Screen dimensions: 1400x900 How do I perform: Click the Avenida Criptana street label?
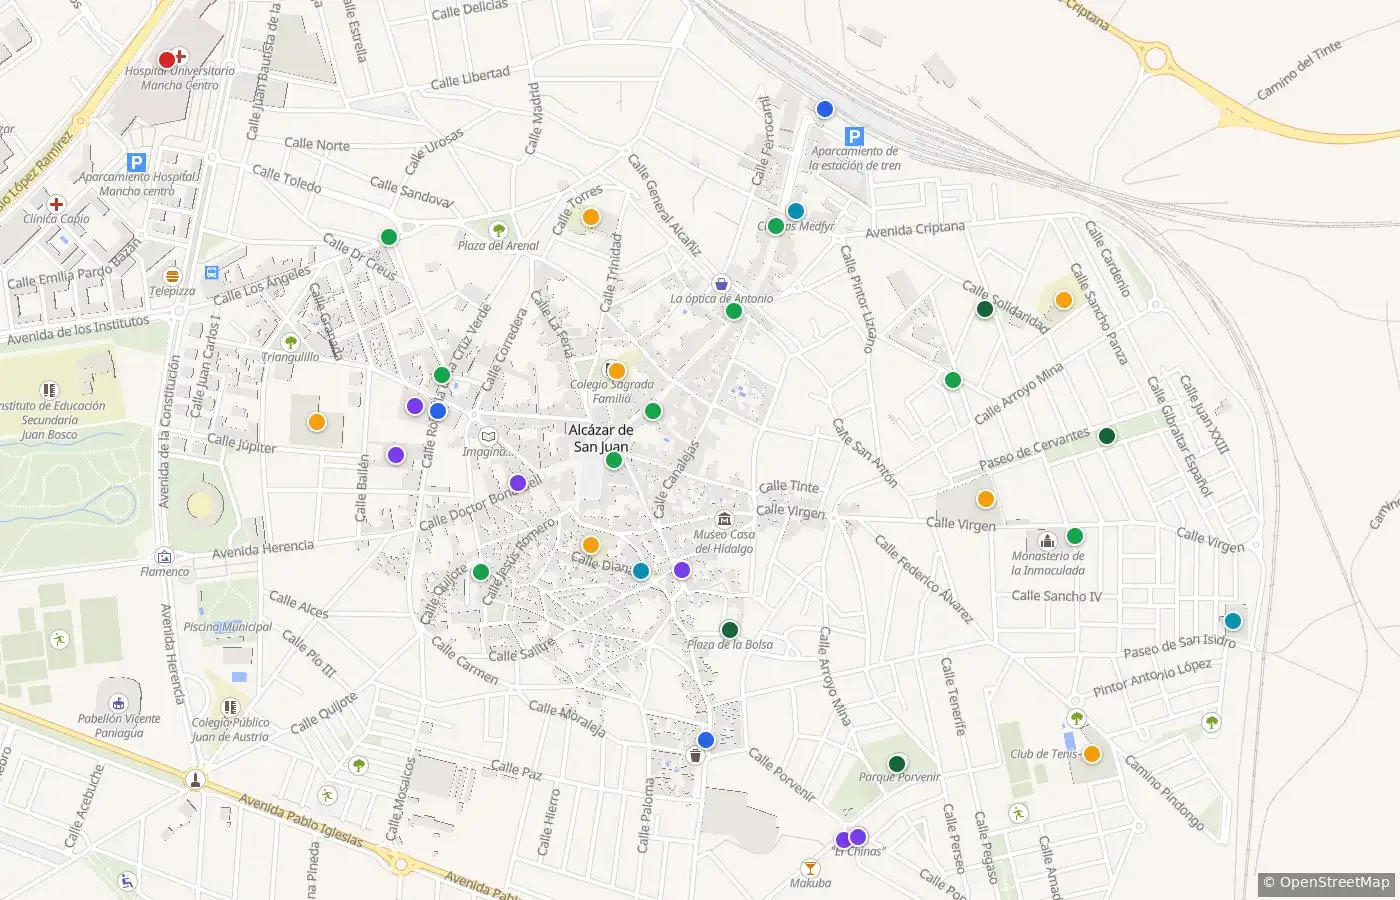pyautogui.click(x=915, y=230)
